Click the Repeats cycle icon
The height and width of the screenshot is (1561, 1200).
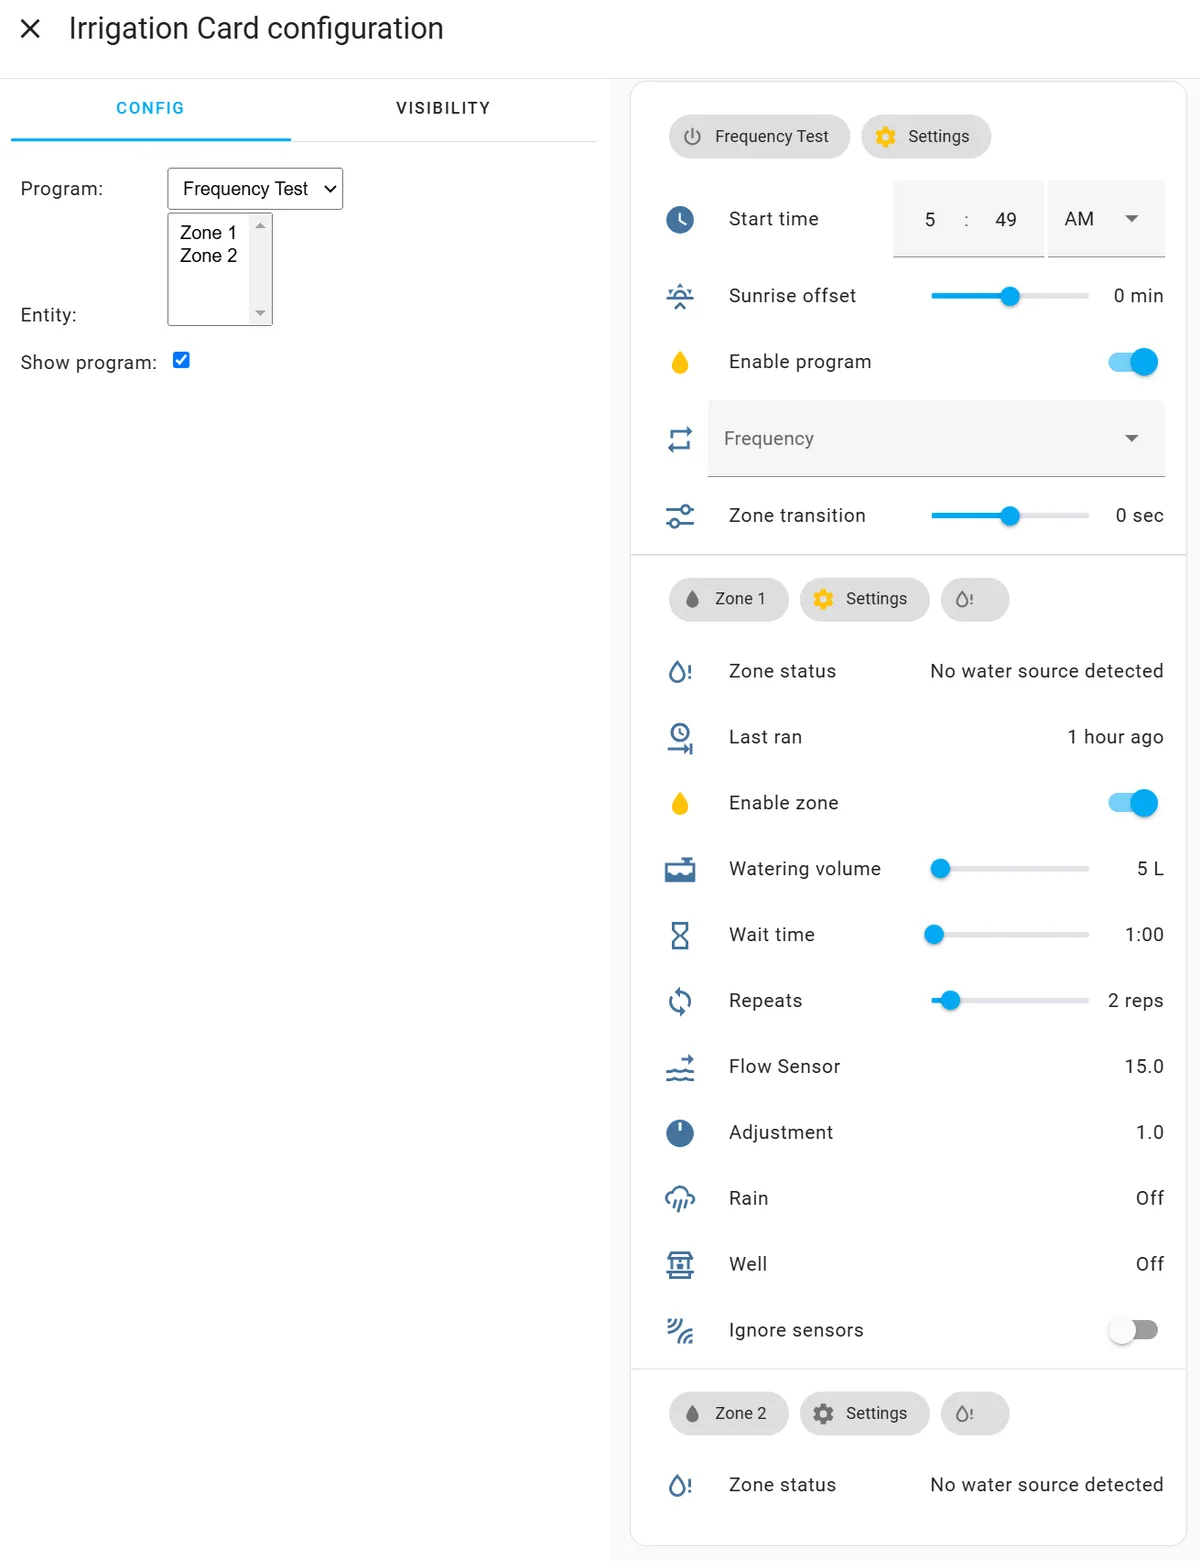[680, 1001]
